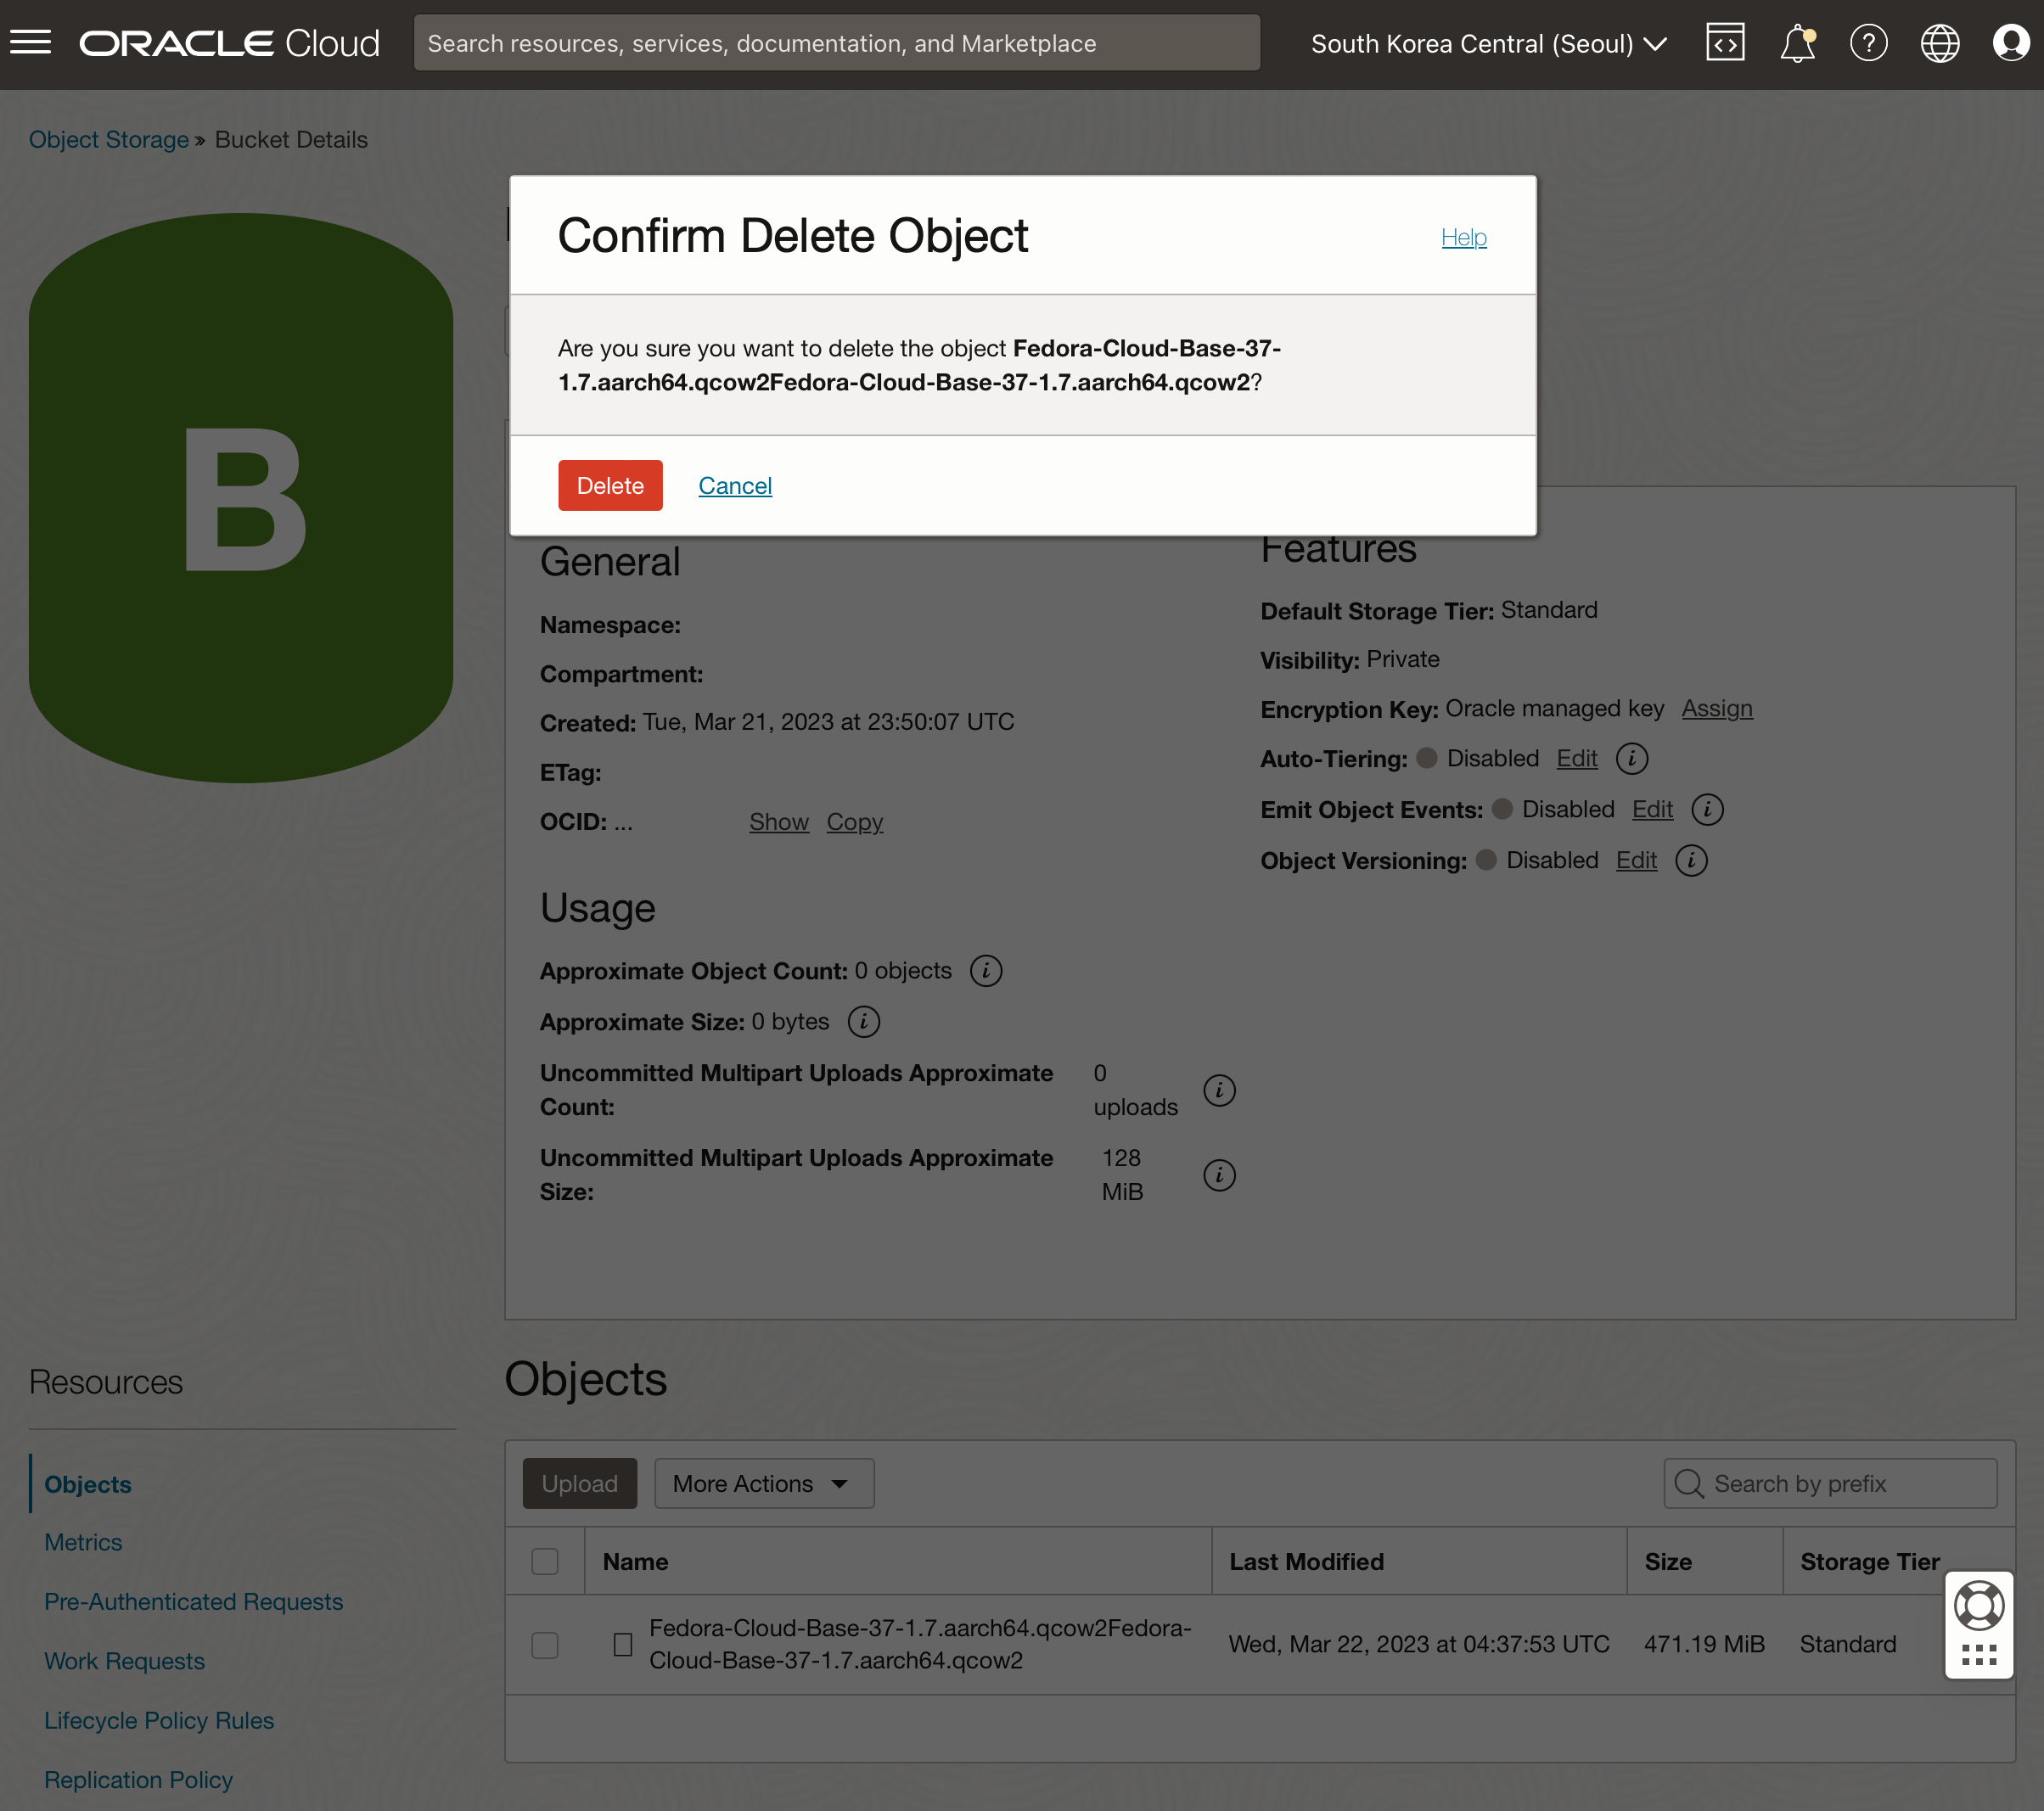Open the user profile icon
Image resolution: width=2044 pixels, height=1811 pixels.
(2011, 43)
